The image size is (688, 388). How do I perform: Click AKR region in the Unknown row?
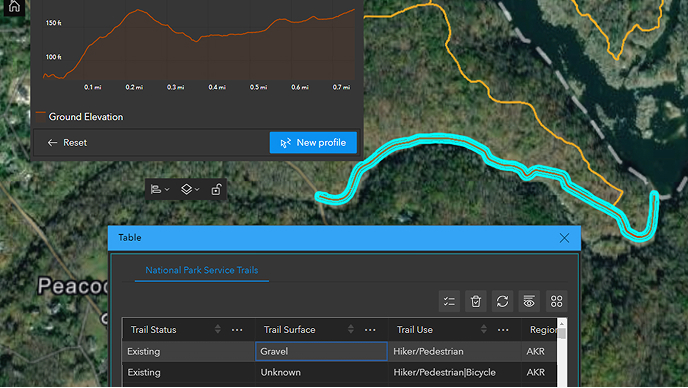coord(539,373)
